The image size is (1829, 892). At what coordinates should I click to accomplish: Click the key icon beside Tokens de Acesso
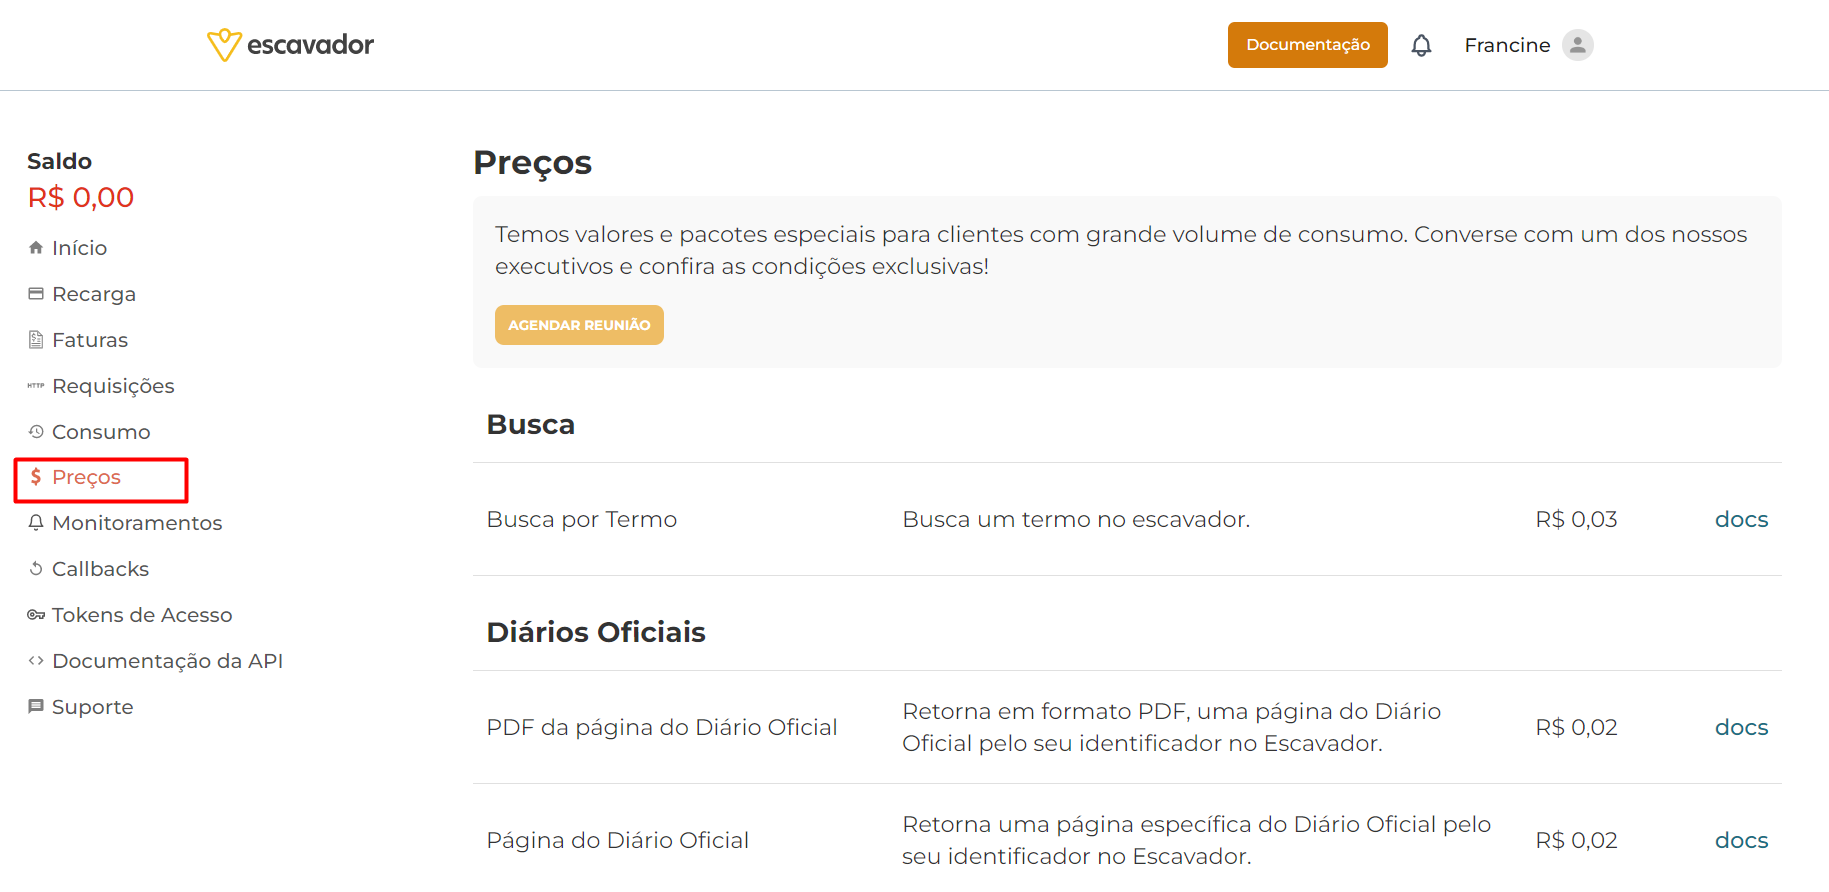coord(36,615)
